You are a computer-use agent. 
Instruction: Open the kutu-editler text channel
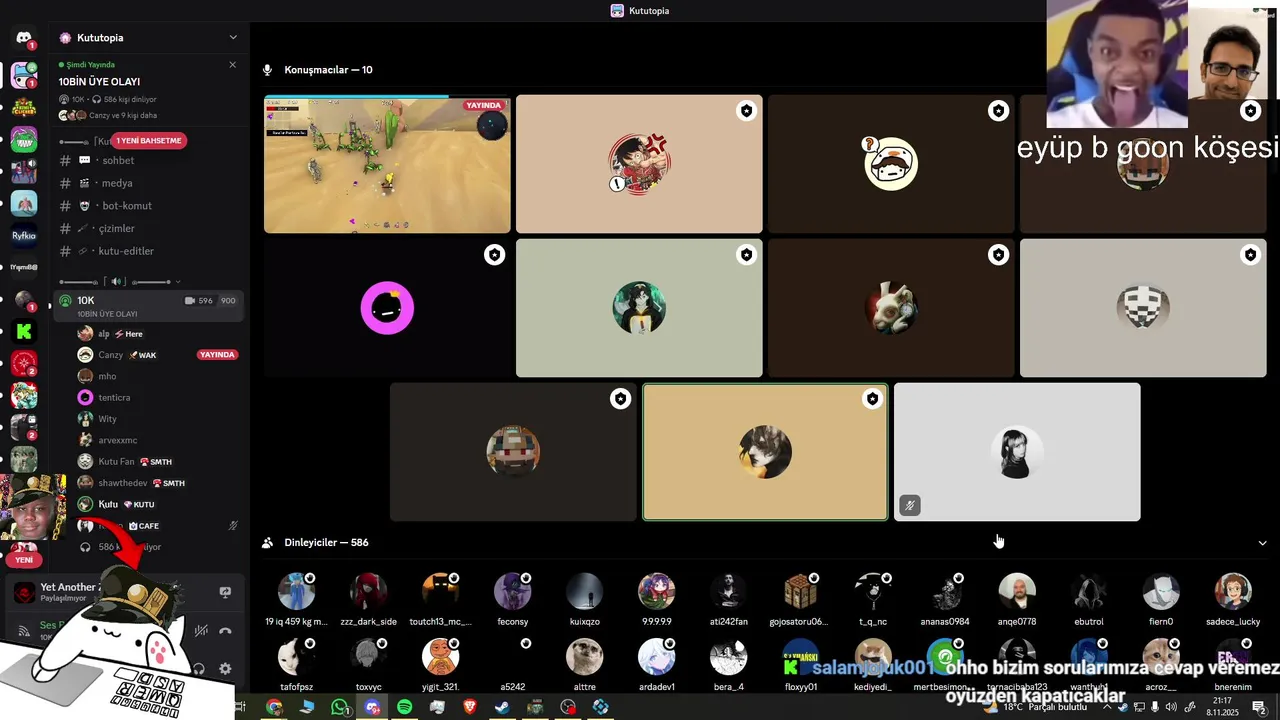pyautogui.click(x=150, y=251)
